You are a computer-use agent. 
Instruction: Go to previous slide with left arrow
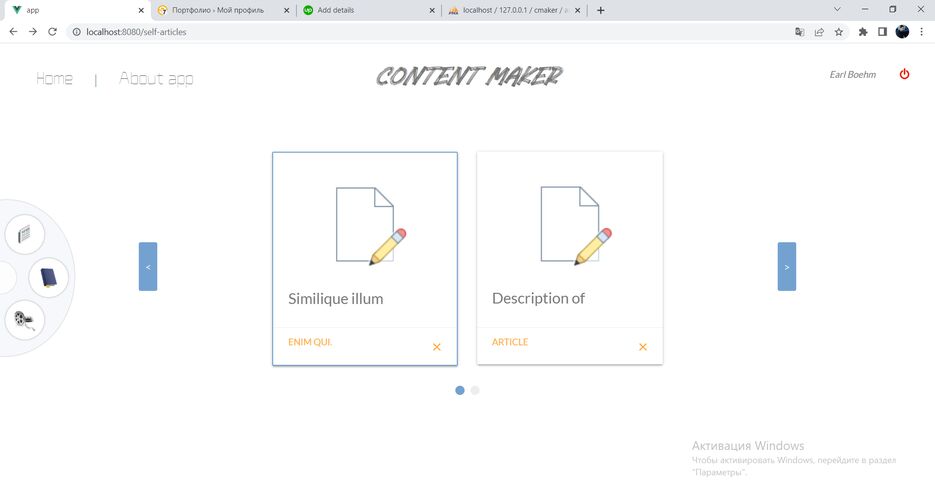(x=148, y=267)
